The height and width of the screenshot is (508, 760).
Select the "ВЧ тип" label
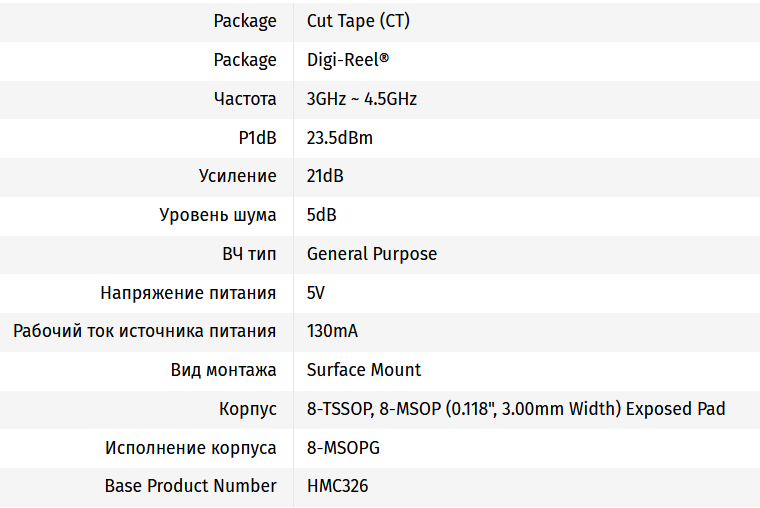click(x=249, y=254)
